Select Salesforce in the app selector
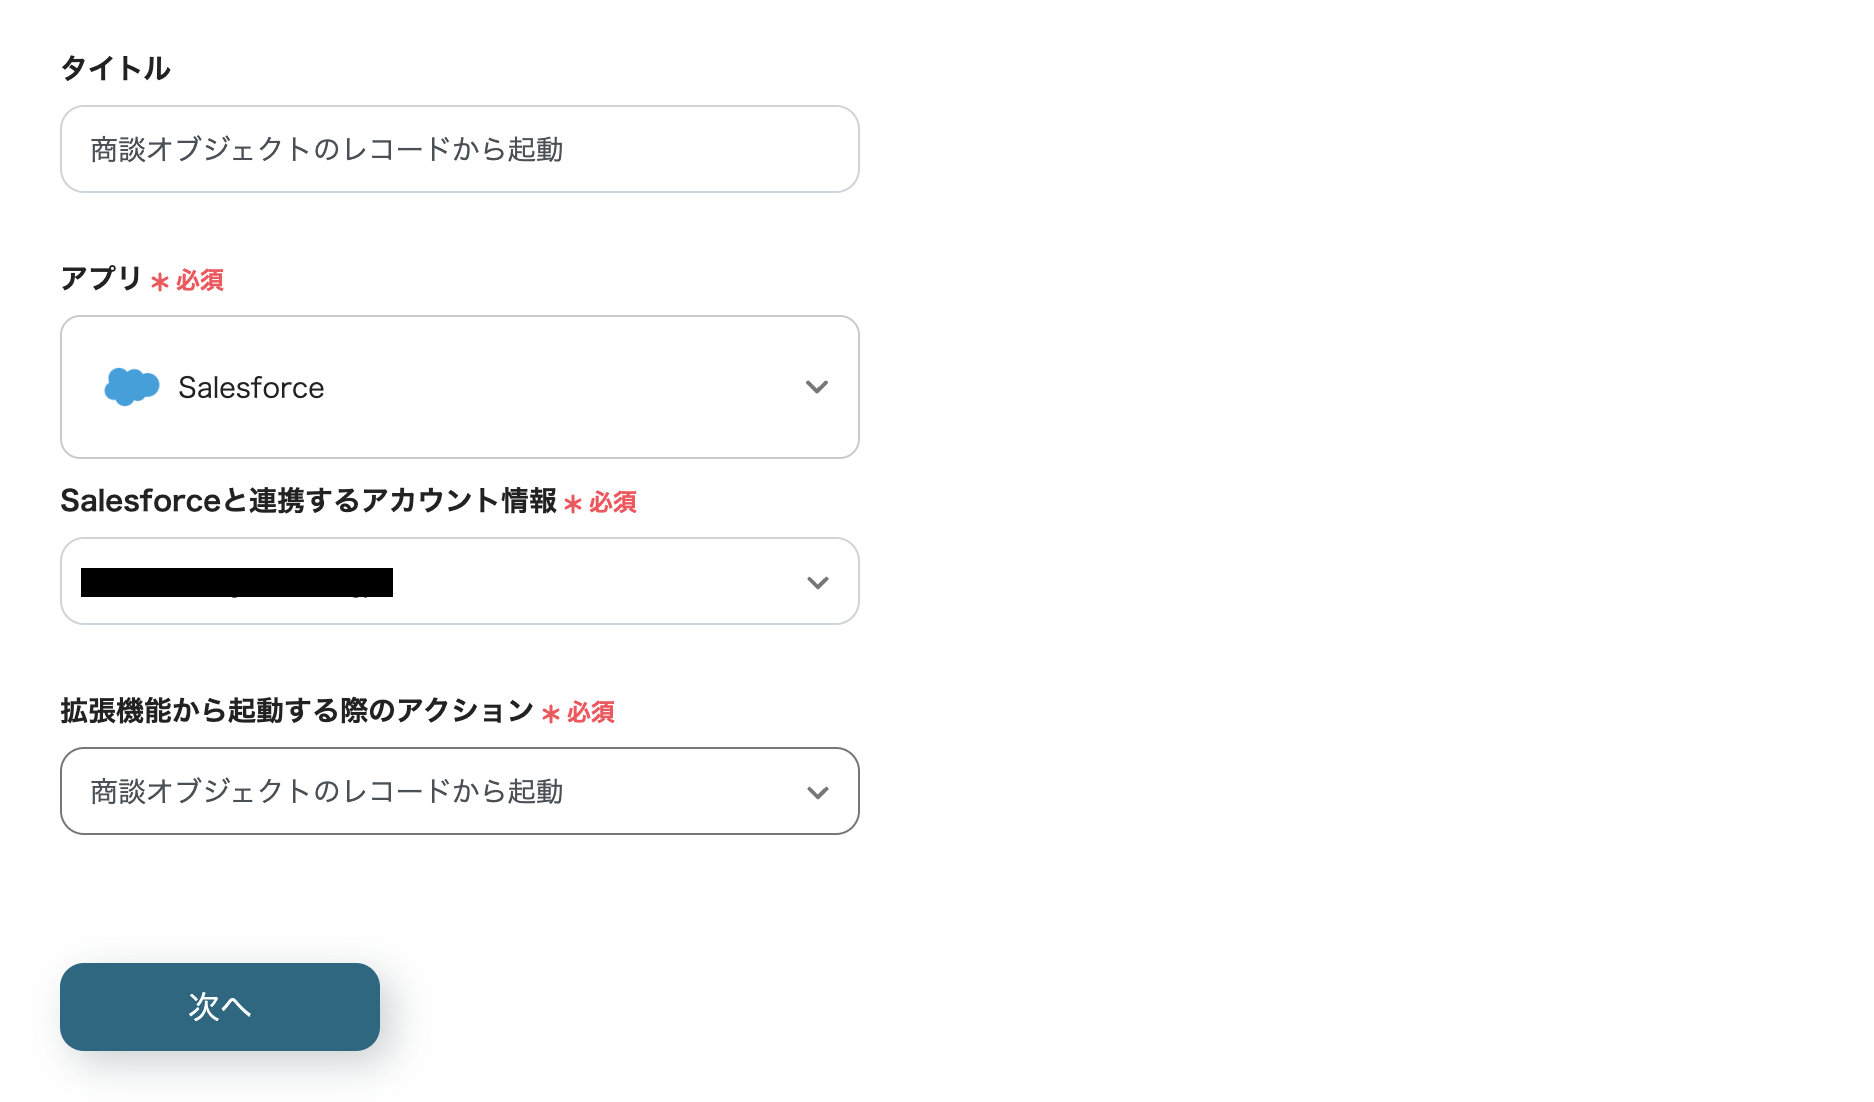This screenshot has width=1874, height=1102. (x=251, y=387)
